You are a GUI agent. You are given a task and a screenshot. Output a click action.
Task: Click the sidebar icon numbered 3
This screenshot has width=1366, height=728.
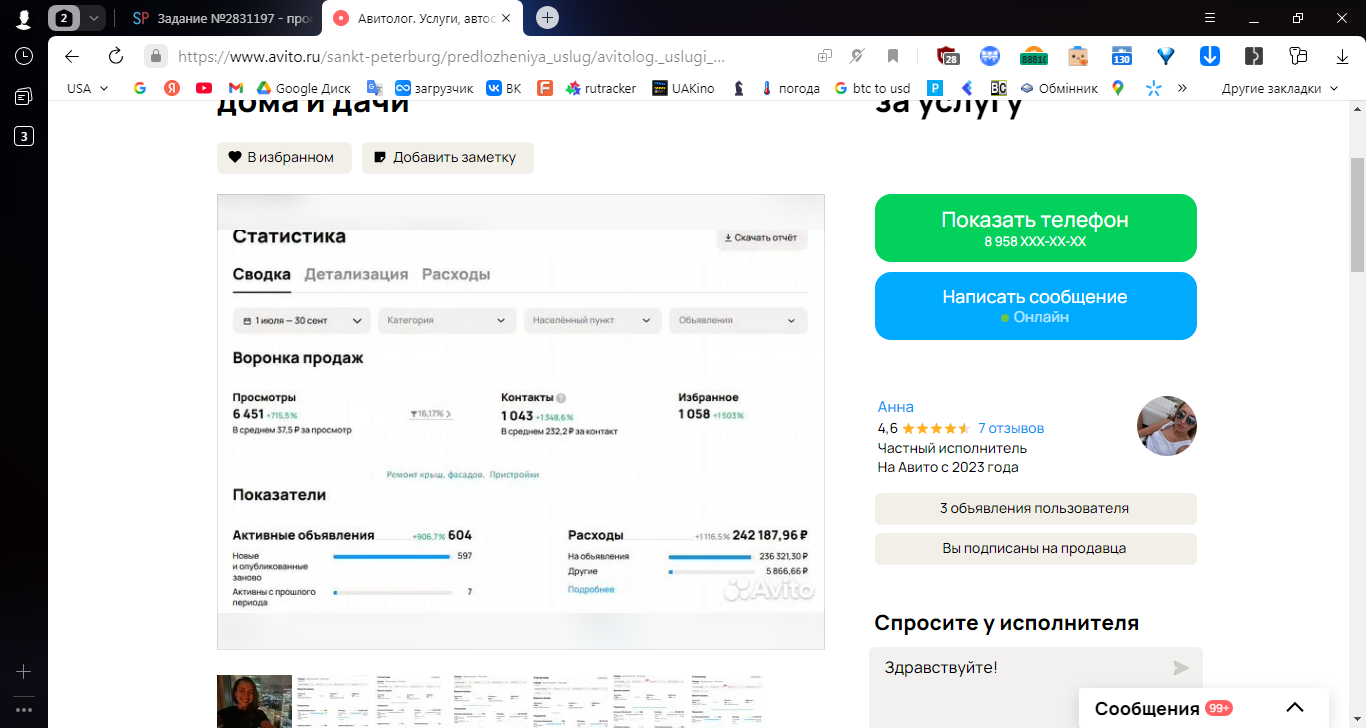click(24, 137)
